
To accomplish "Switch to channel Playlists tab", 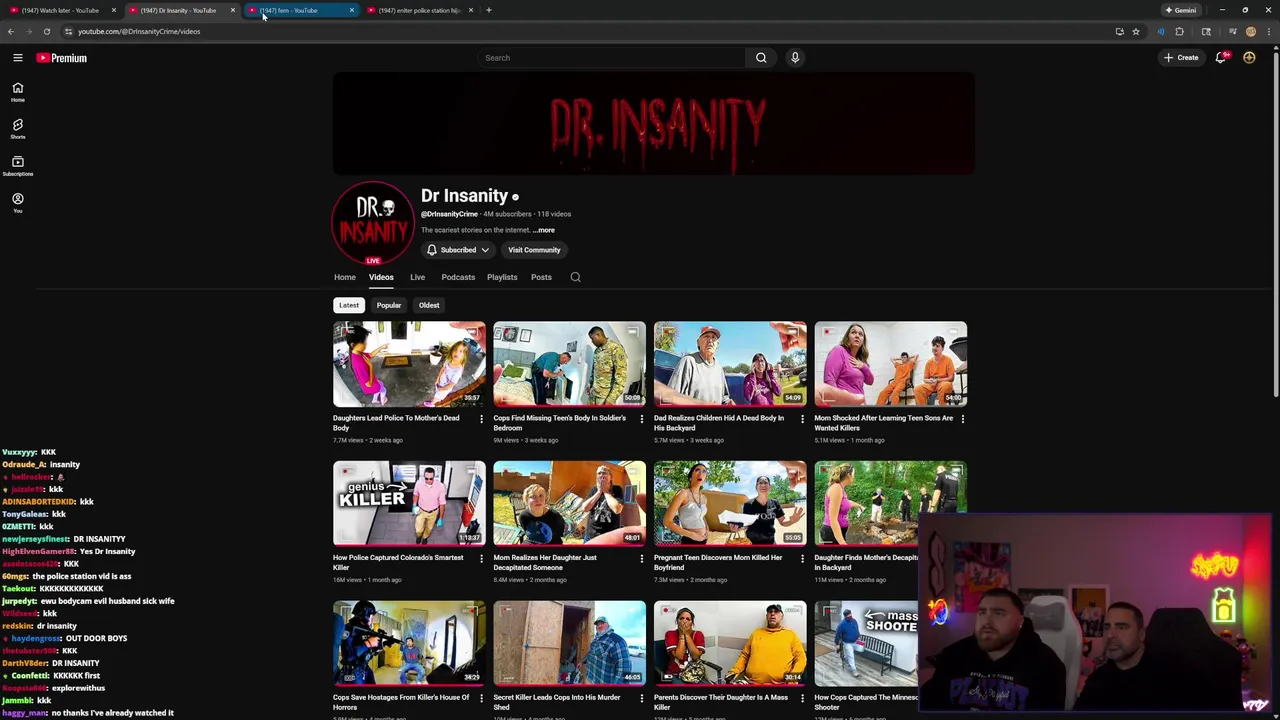I will point(502,277).
